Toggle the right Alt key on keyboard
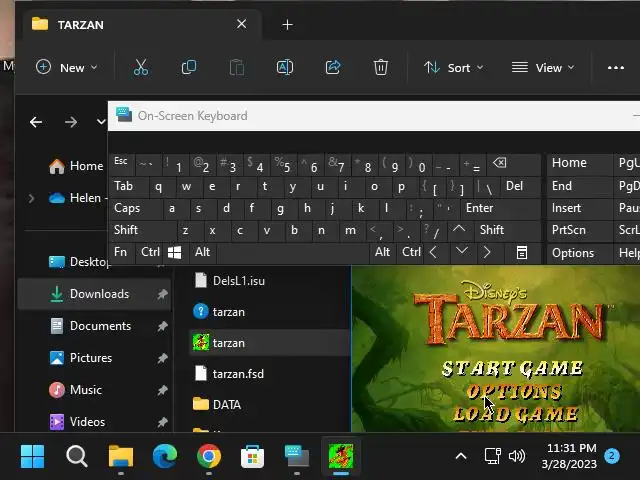This screenshot has height=480, width=640. pyautogui.click(x=382, y=253)
